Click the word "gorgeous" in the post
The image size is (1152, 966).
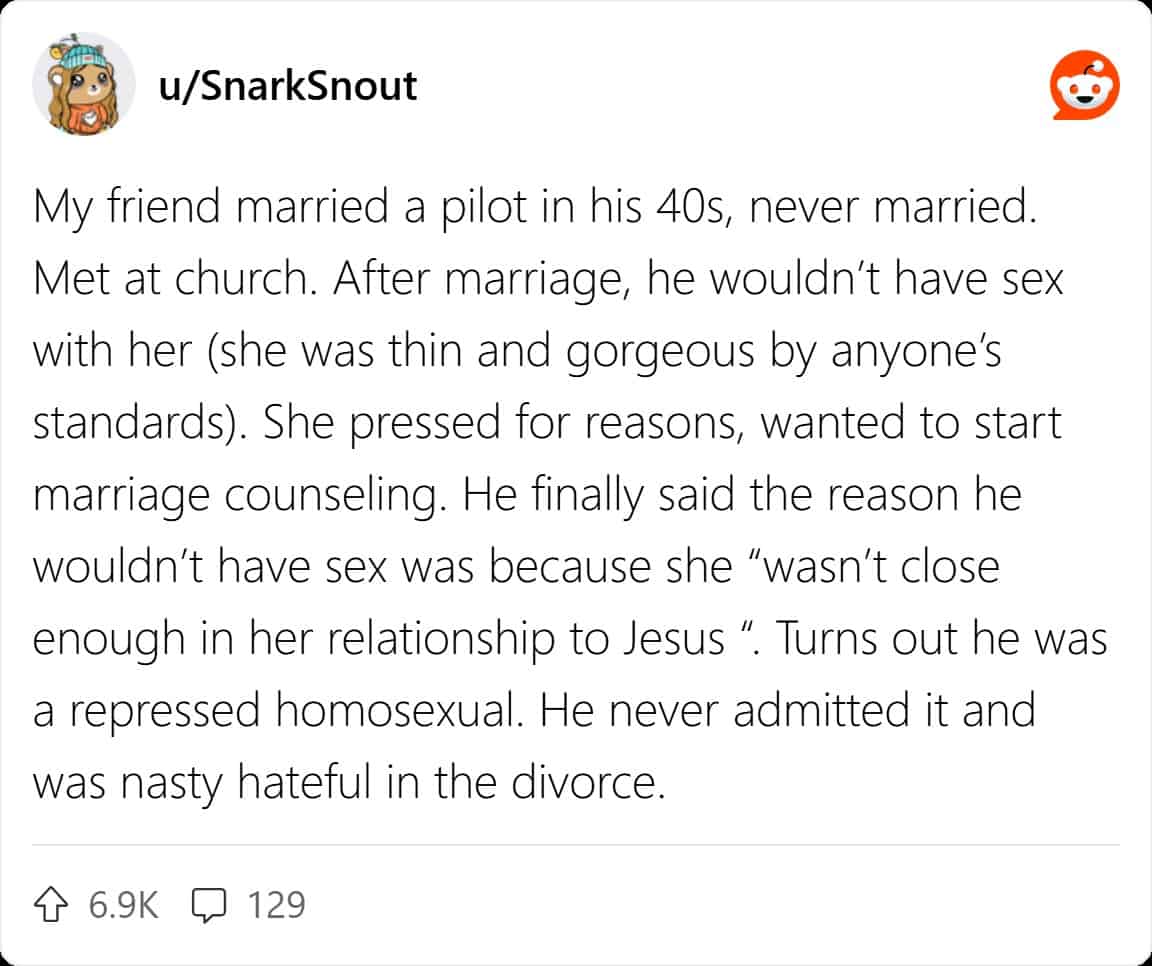click(639, 352)
